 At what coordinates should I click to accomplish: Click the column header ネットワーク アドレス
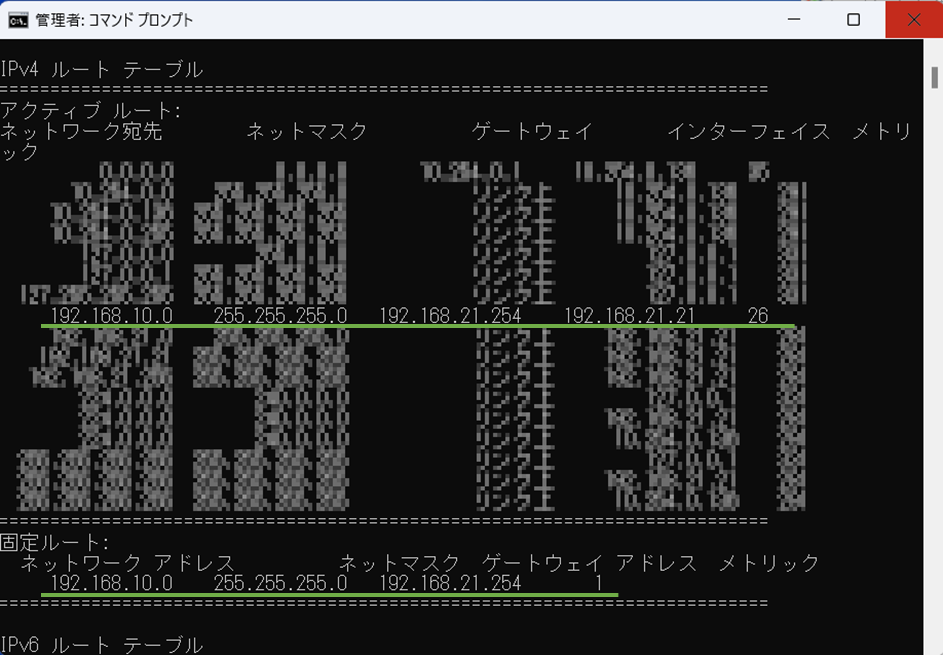coord(127,563)
